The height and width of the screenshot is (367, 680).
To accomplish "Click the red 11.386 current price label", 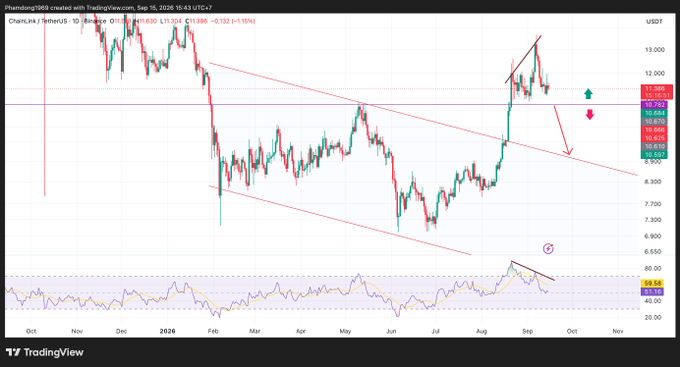I will tap(657, 88).
